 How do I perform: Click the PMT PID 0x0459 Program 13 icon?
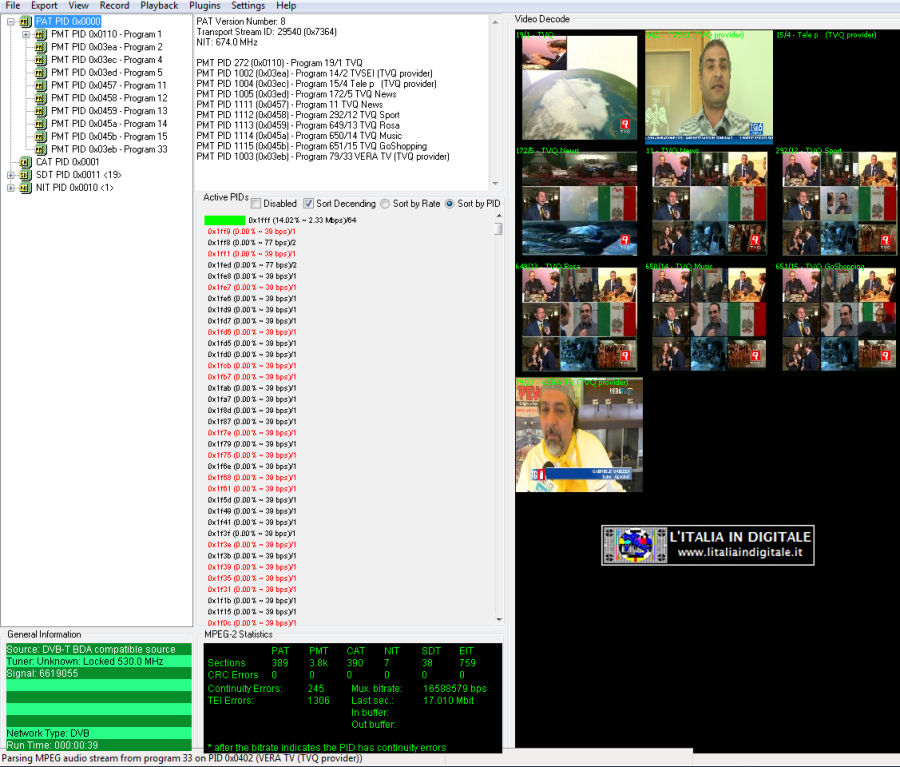click(x=40, y=111)
